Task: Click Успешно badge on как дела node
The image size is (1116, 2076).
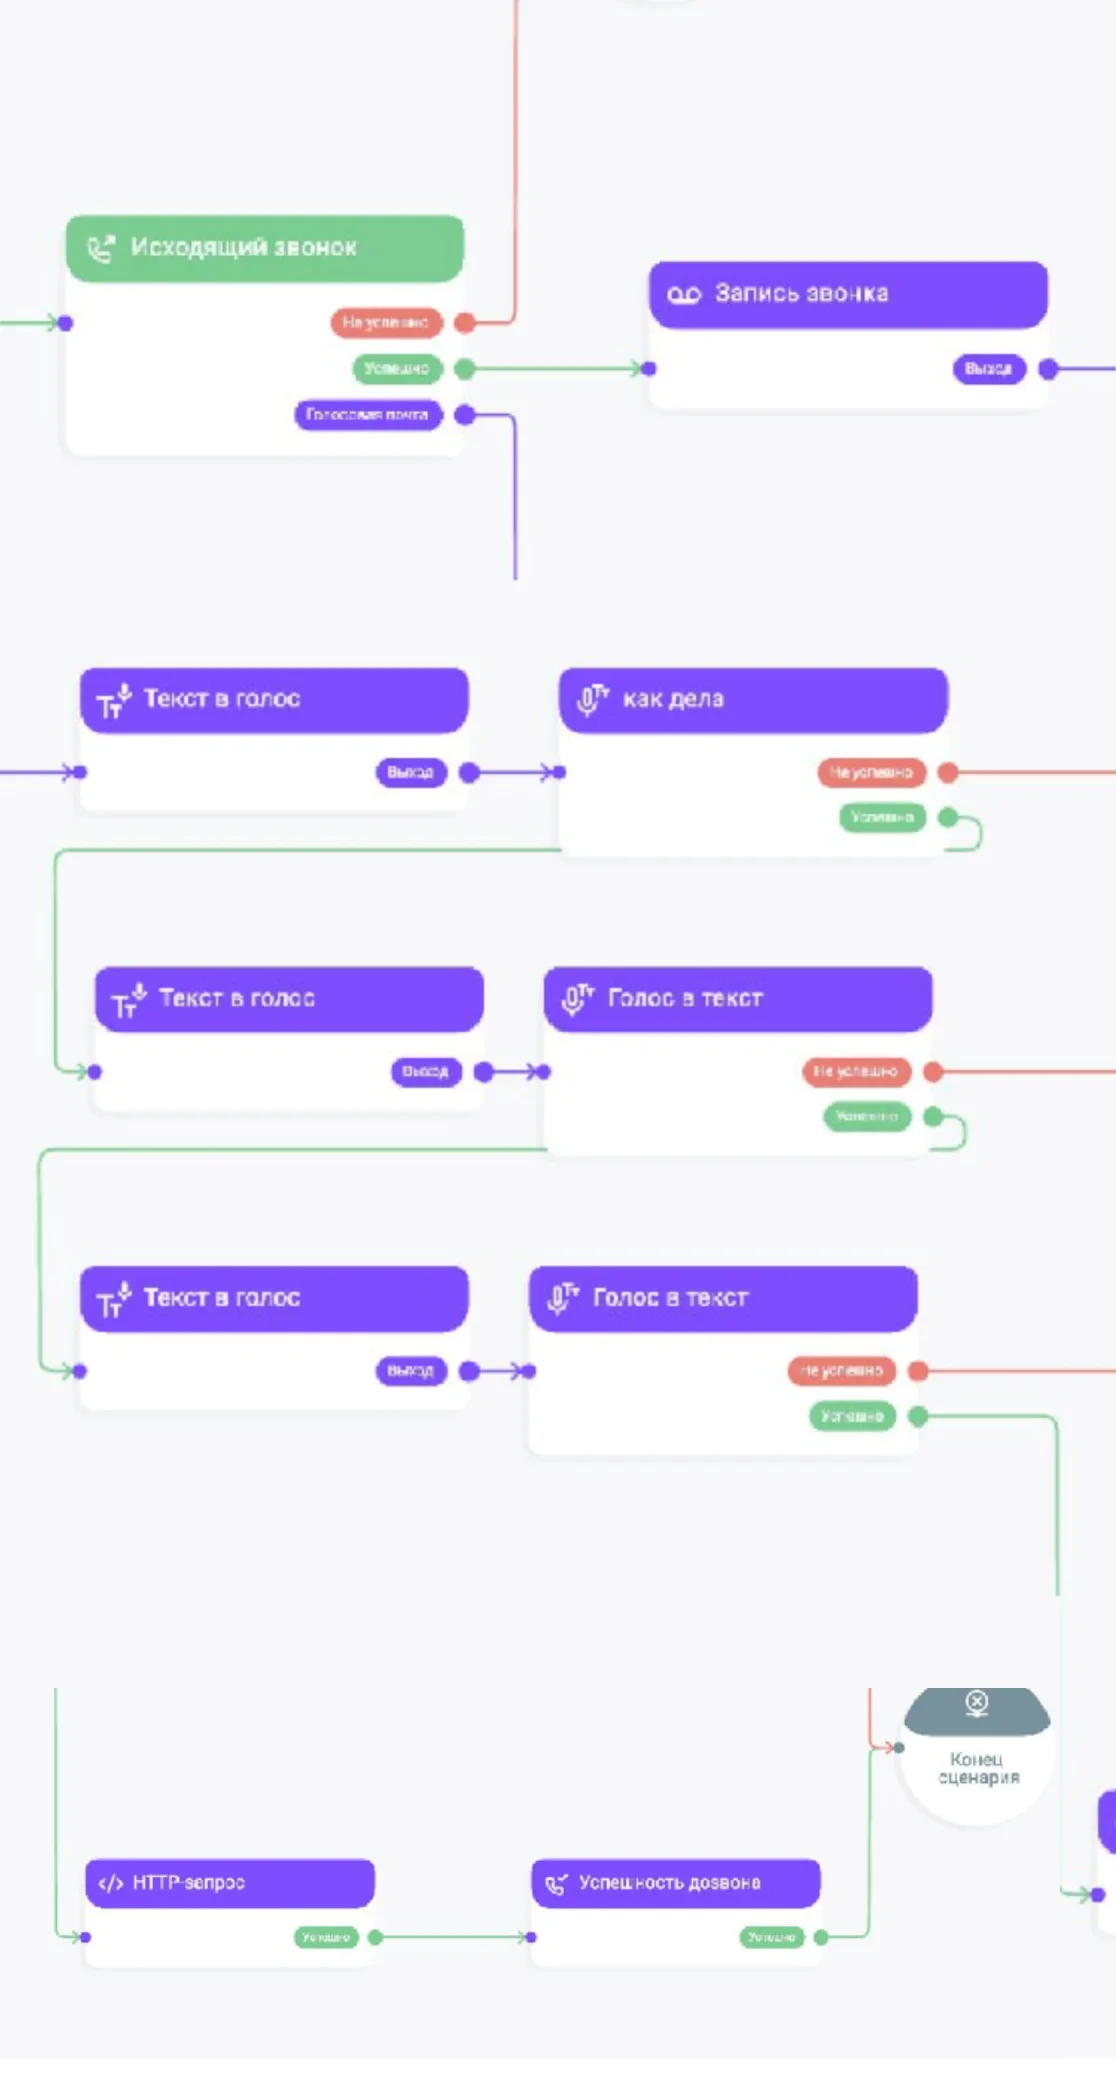Action: (882, 817)
